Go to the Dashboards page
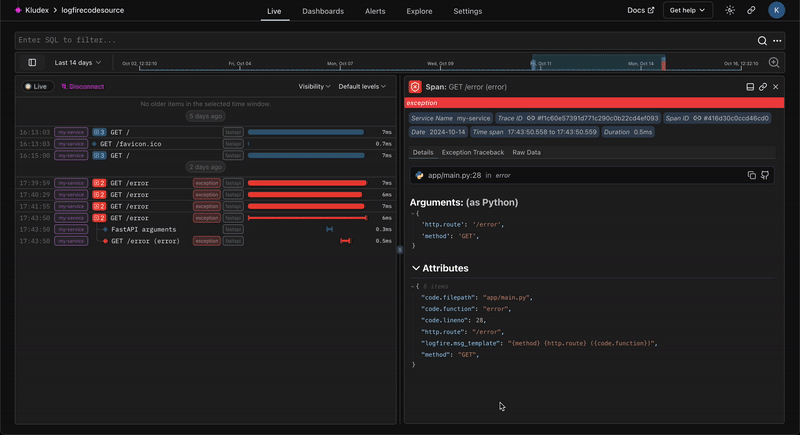Image resolution: width=800 pixels, height=435 pixels. (x=322, y=11)
